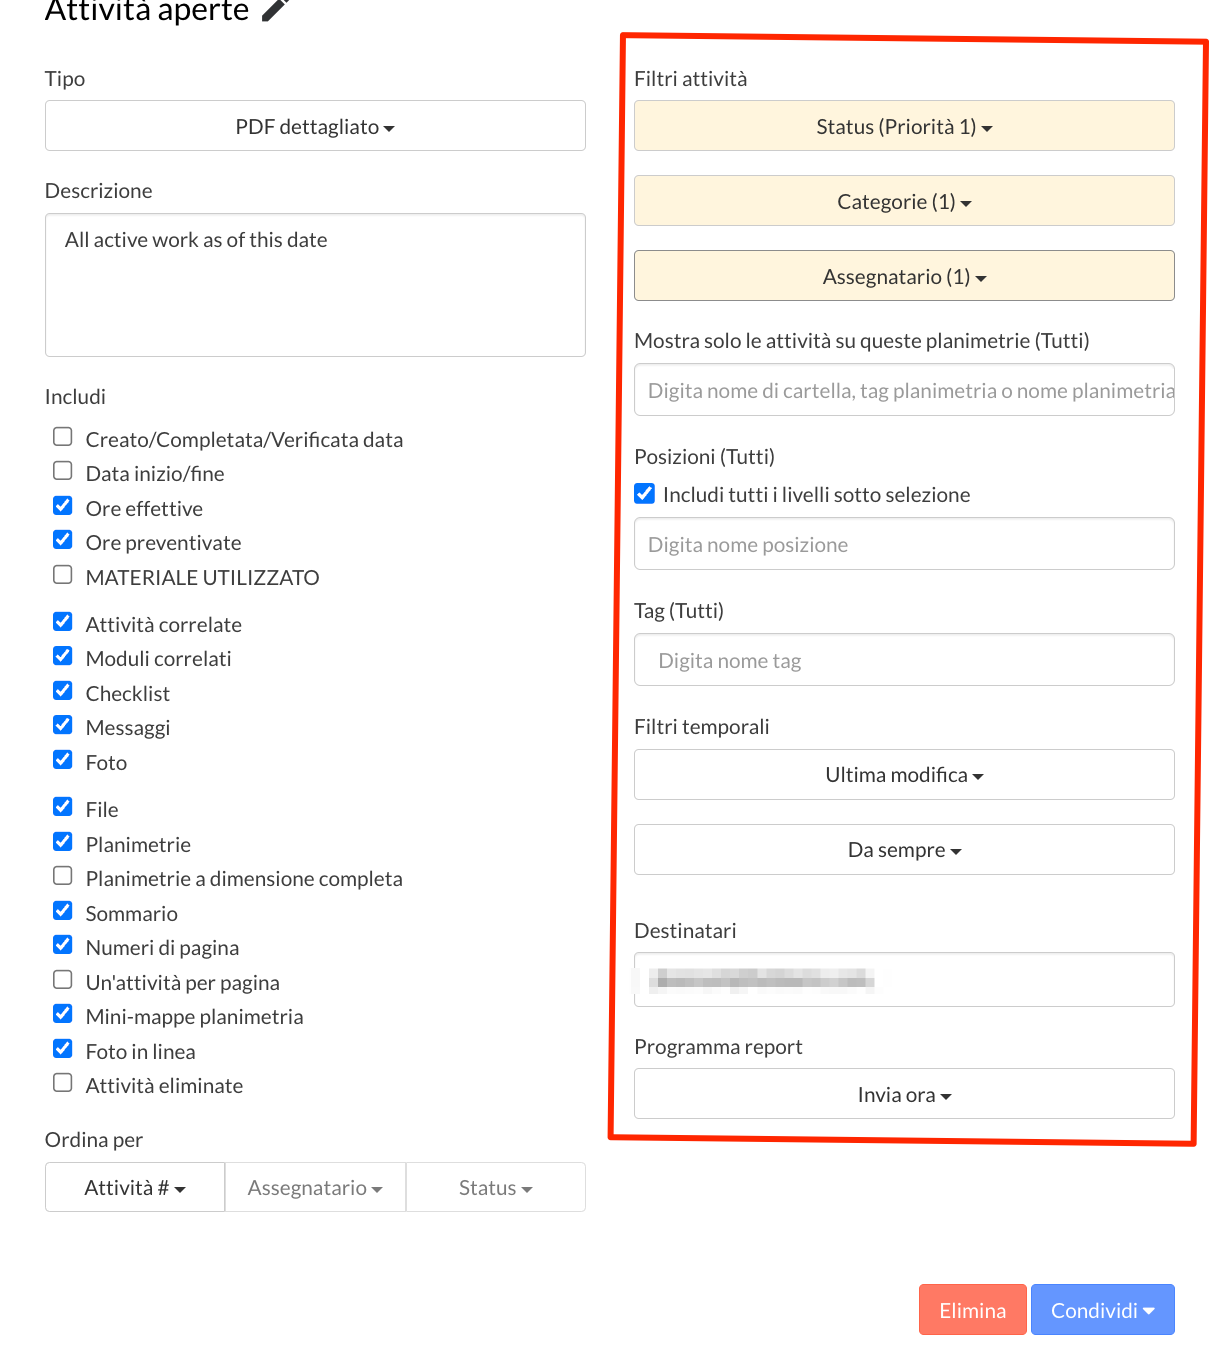The height and width of the screenshot is (1358, 1210).
Task: Open the Assegnatario (1) filter dropdown
Action: [904, 276]
